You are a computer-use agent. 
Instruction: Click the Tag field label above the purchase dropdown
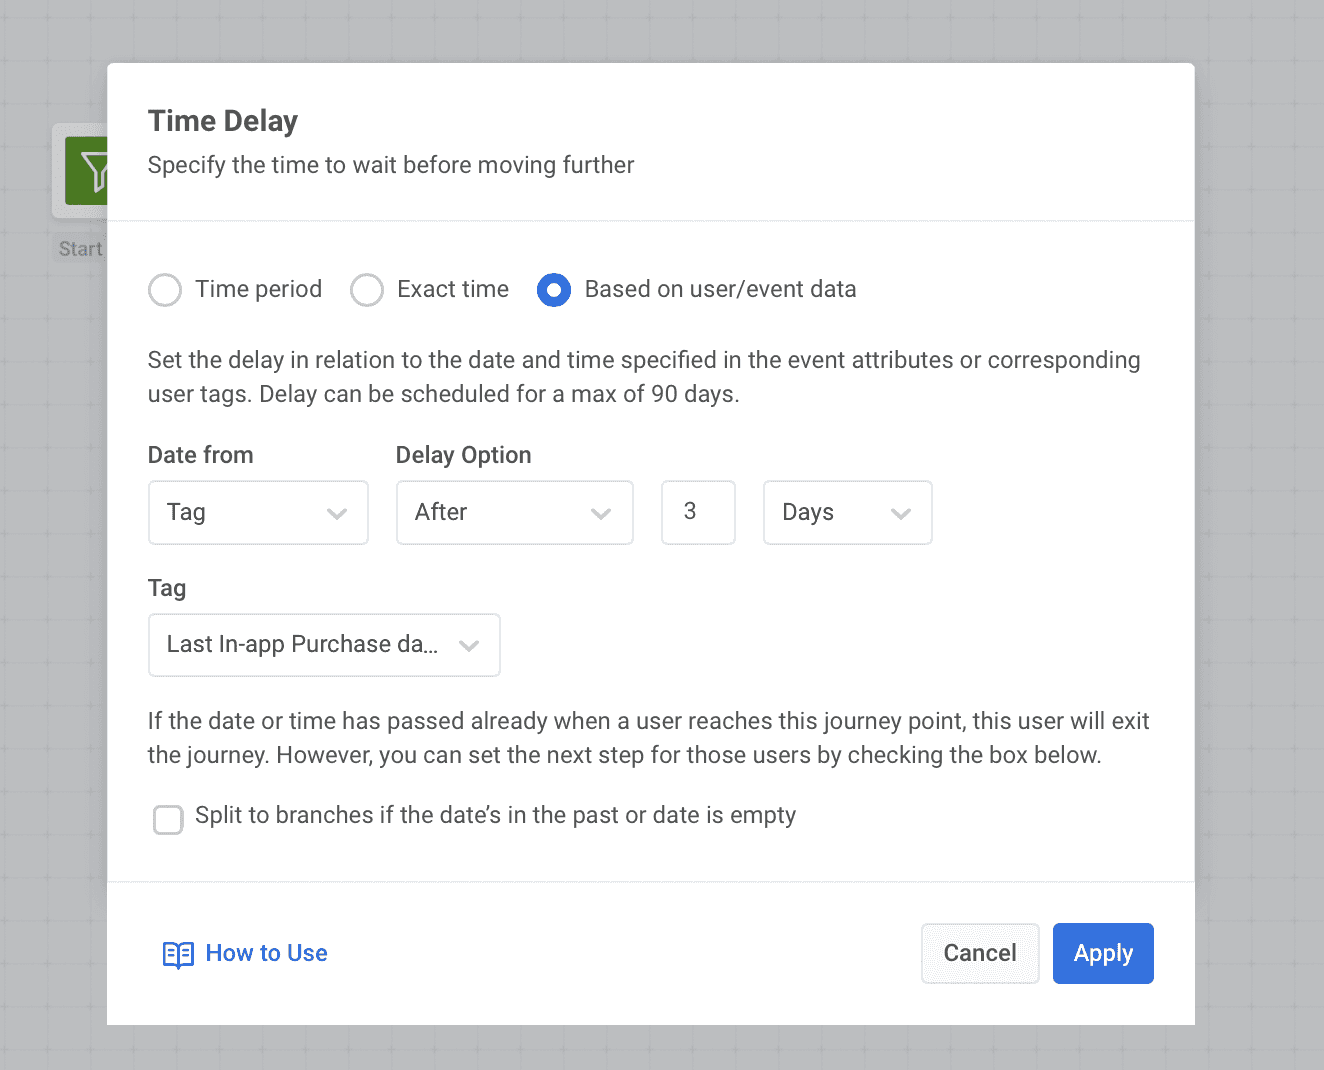(166, 588)
